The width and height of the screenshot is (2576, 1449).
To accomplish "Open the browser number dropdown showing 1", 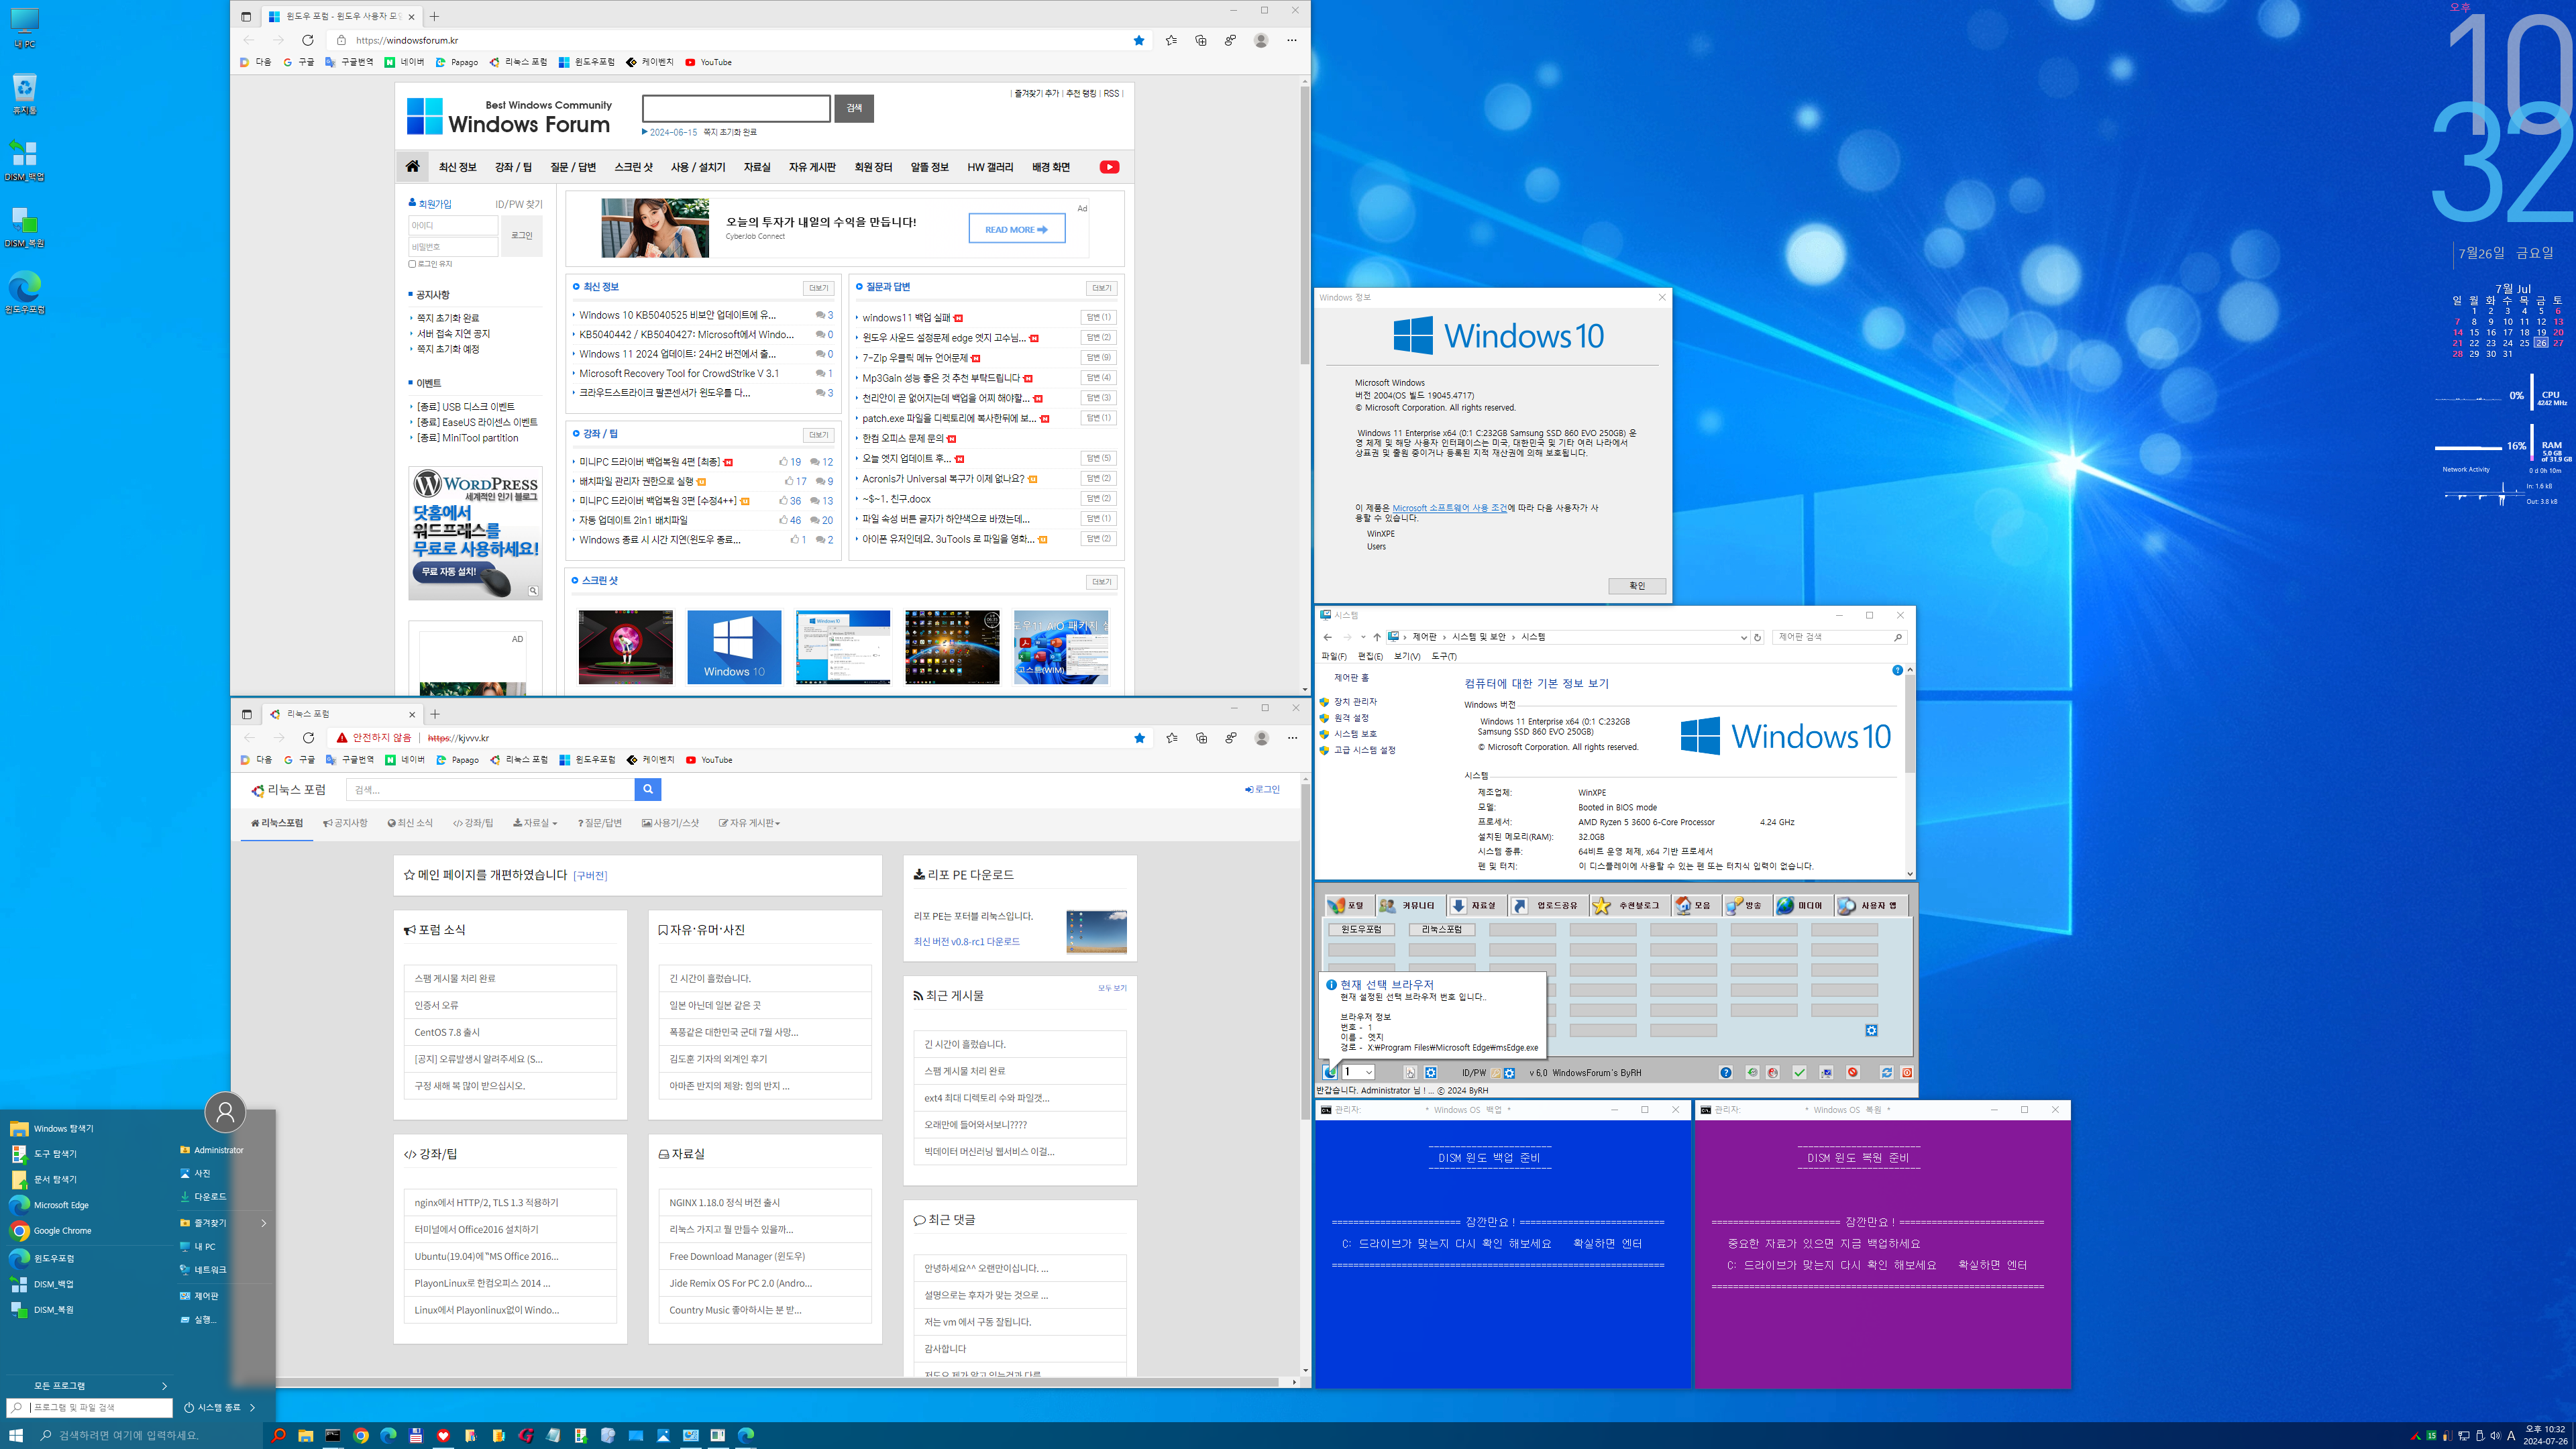I will [1358, 1072].
